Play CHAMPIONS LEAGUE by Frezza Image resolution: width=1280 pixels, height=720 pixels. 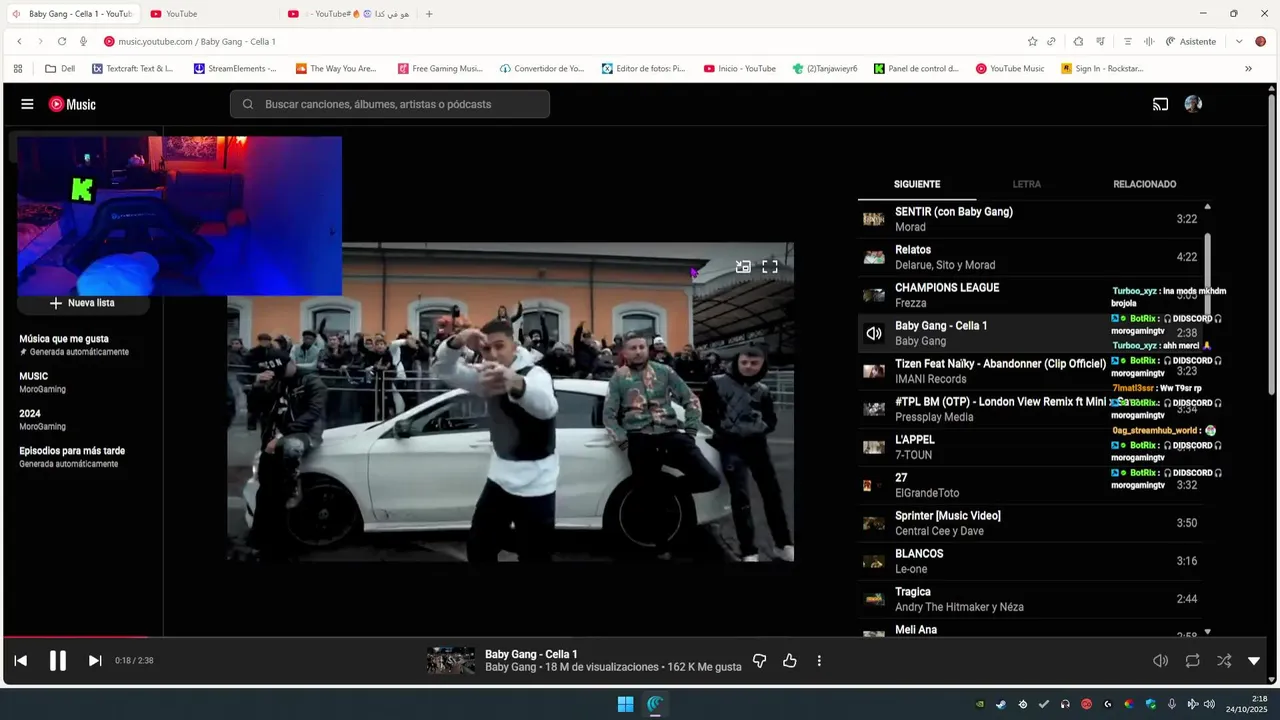coord(1032,295)
